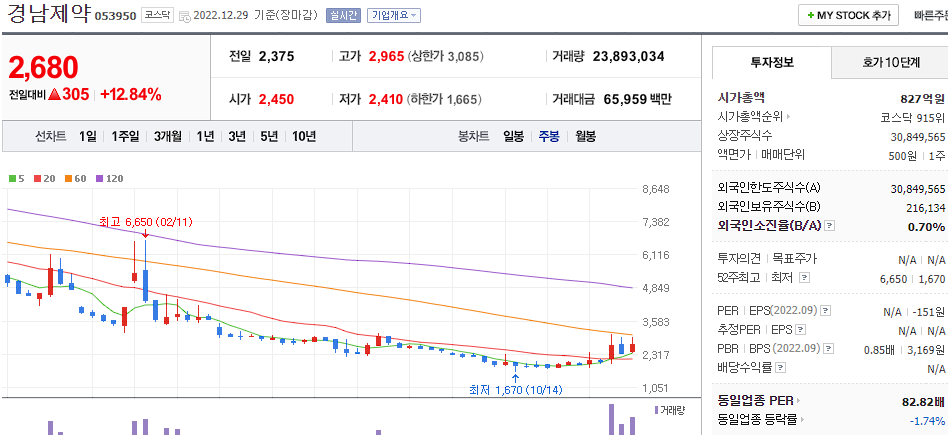Screen dimensions: 948x435
Task: Switch to the 호가10단계 tab
Action: (x=890, y=62)
